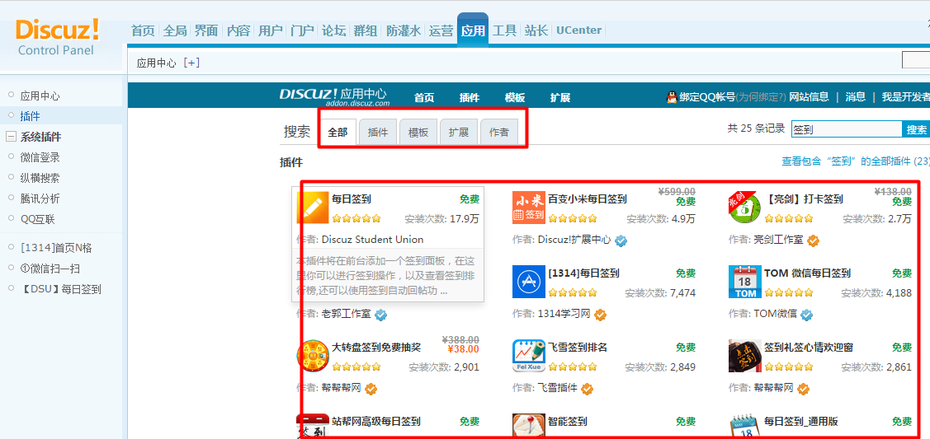Image resolution: width=930 pixels, height=439 pixels.
Task: Click verified badge next to Discuz!扩展中心
Action: coord(621,240)
